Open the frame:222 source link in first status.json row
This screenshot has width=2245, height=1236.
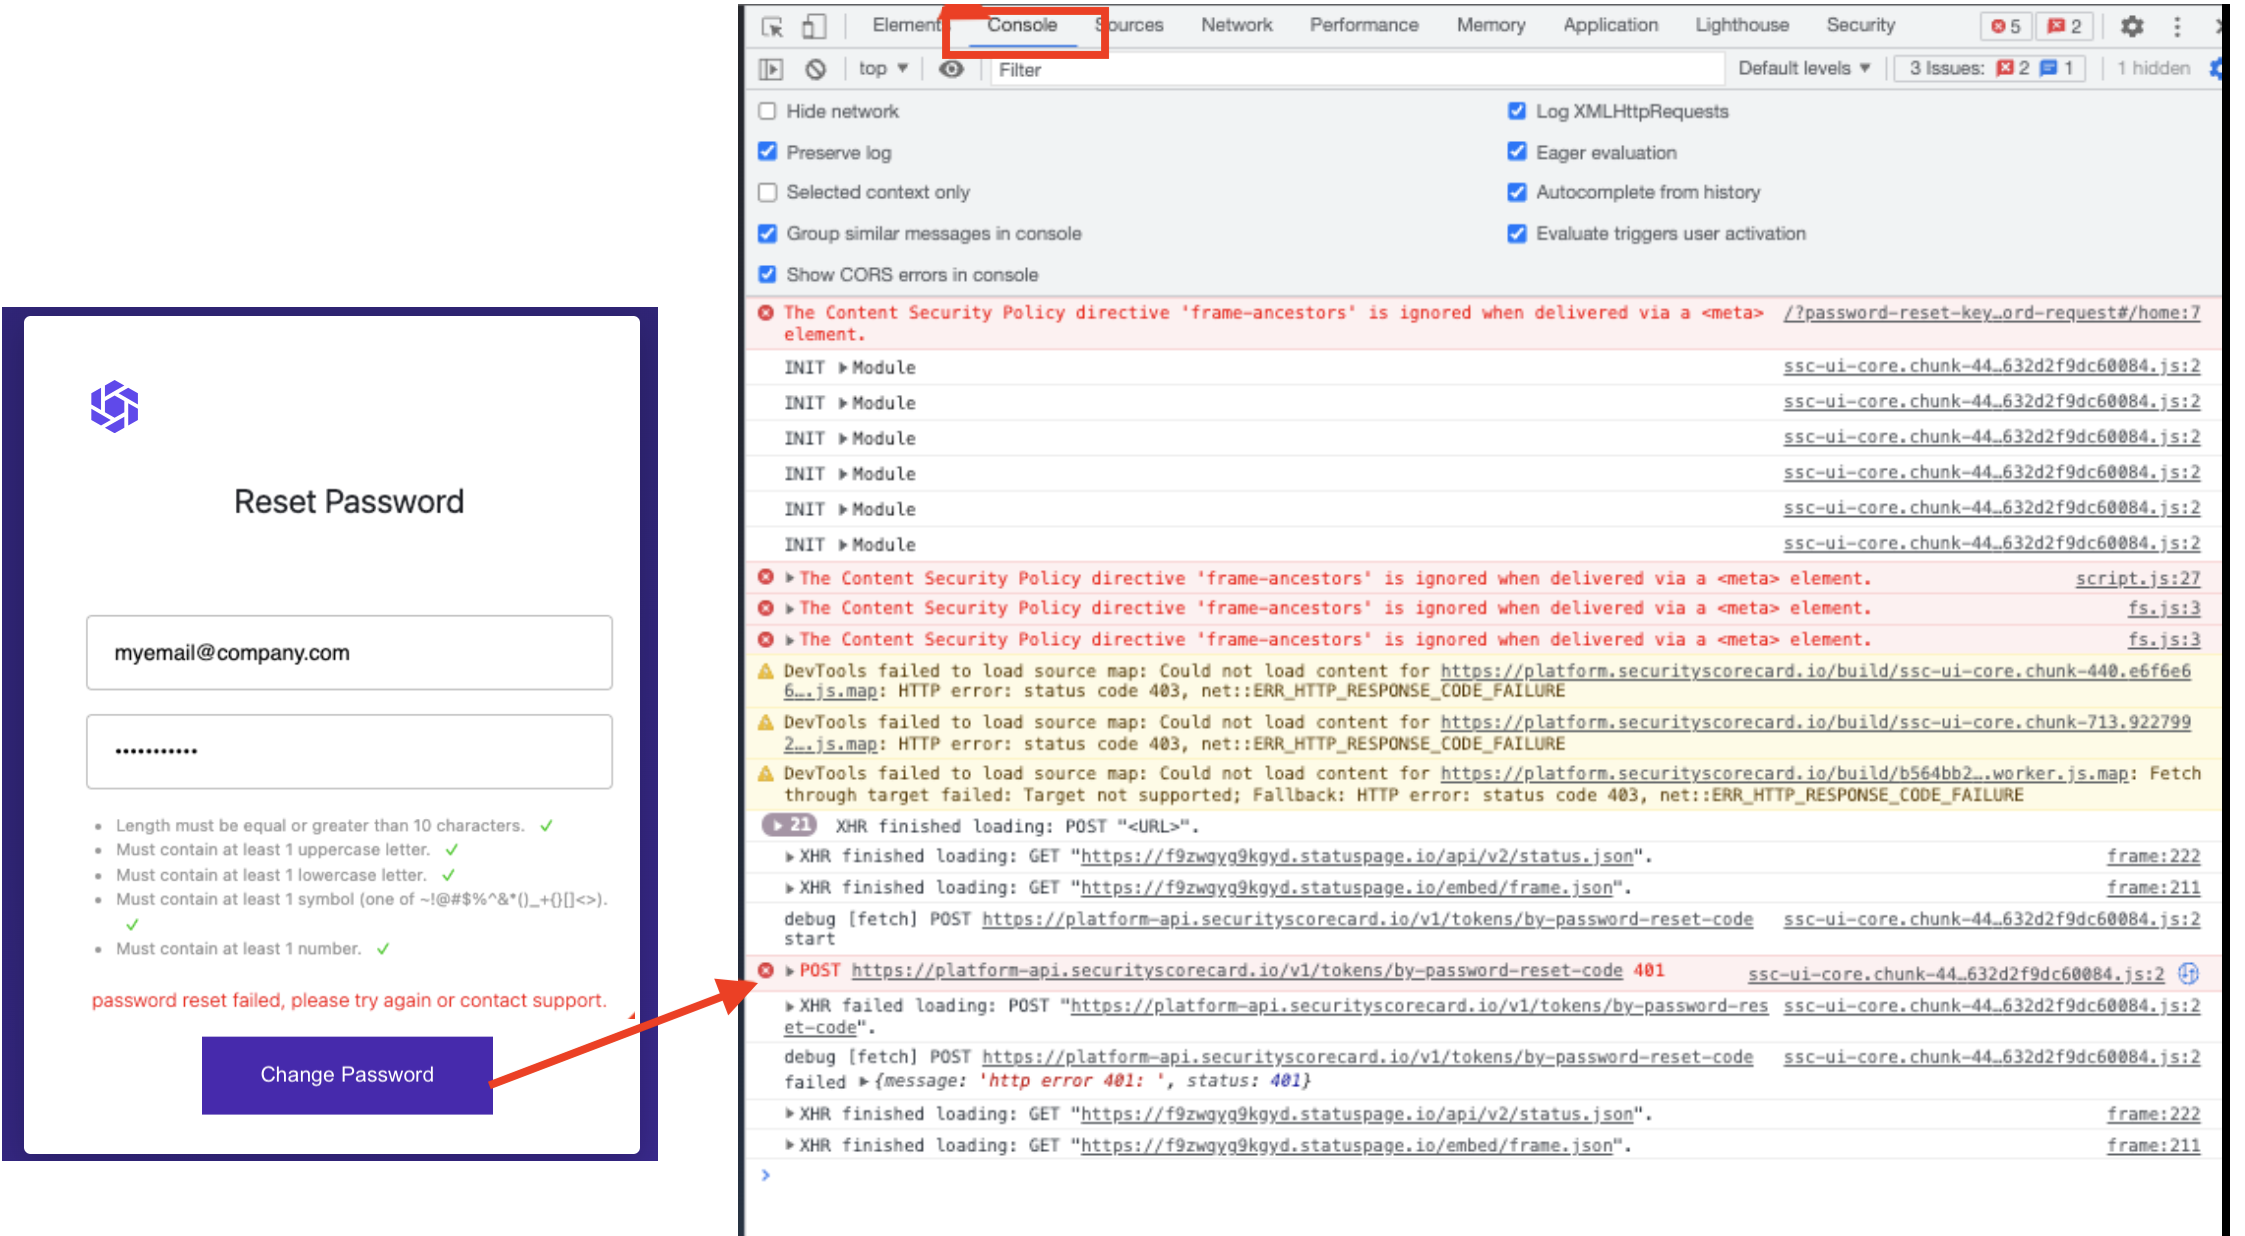coord(2153,856)
